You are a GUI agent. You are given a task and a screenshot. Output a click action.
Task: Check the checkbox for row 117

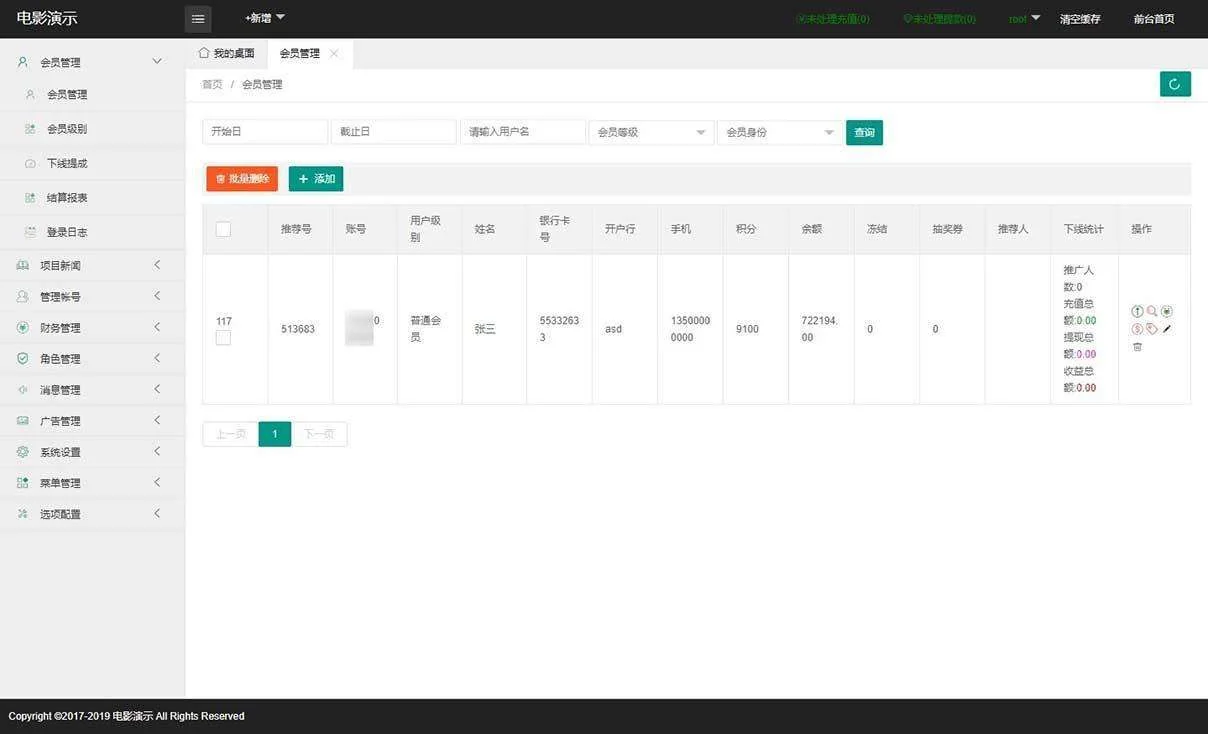(x=223, y=338)
